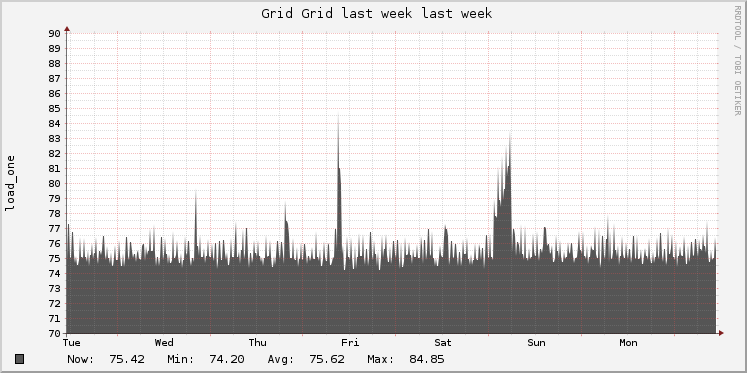This screenshot has width=747, height=373.
Task: Click the Thu x-axis label
Action: click(x=257, y=343)
